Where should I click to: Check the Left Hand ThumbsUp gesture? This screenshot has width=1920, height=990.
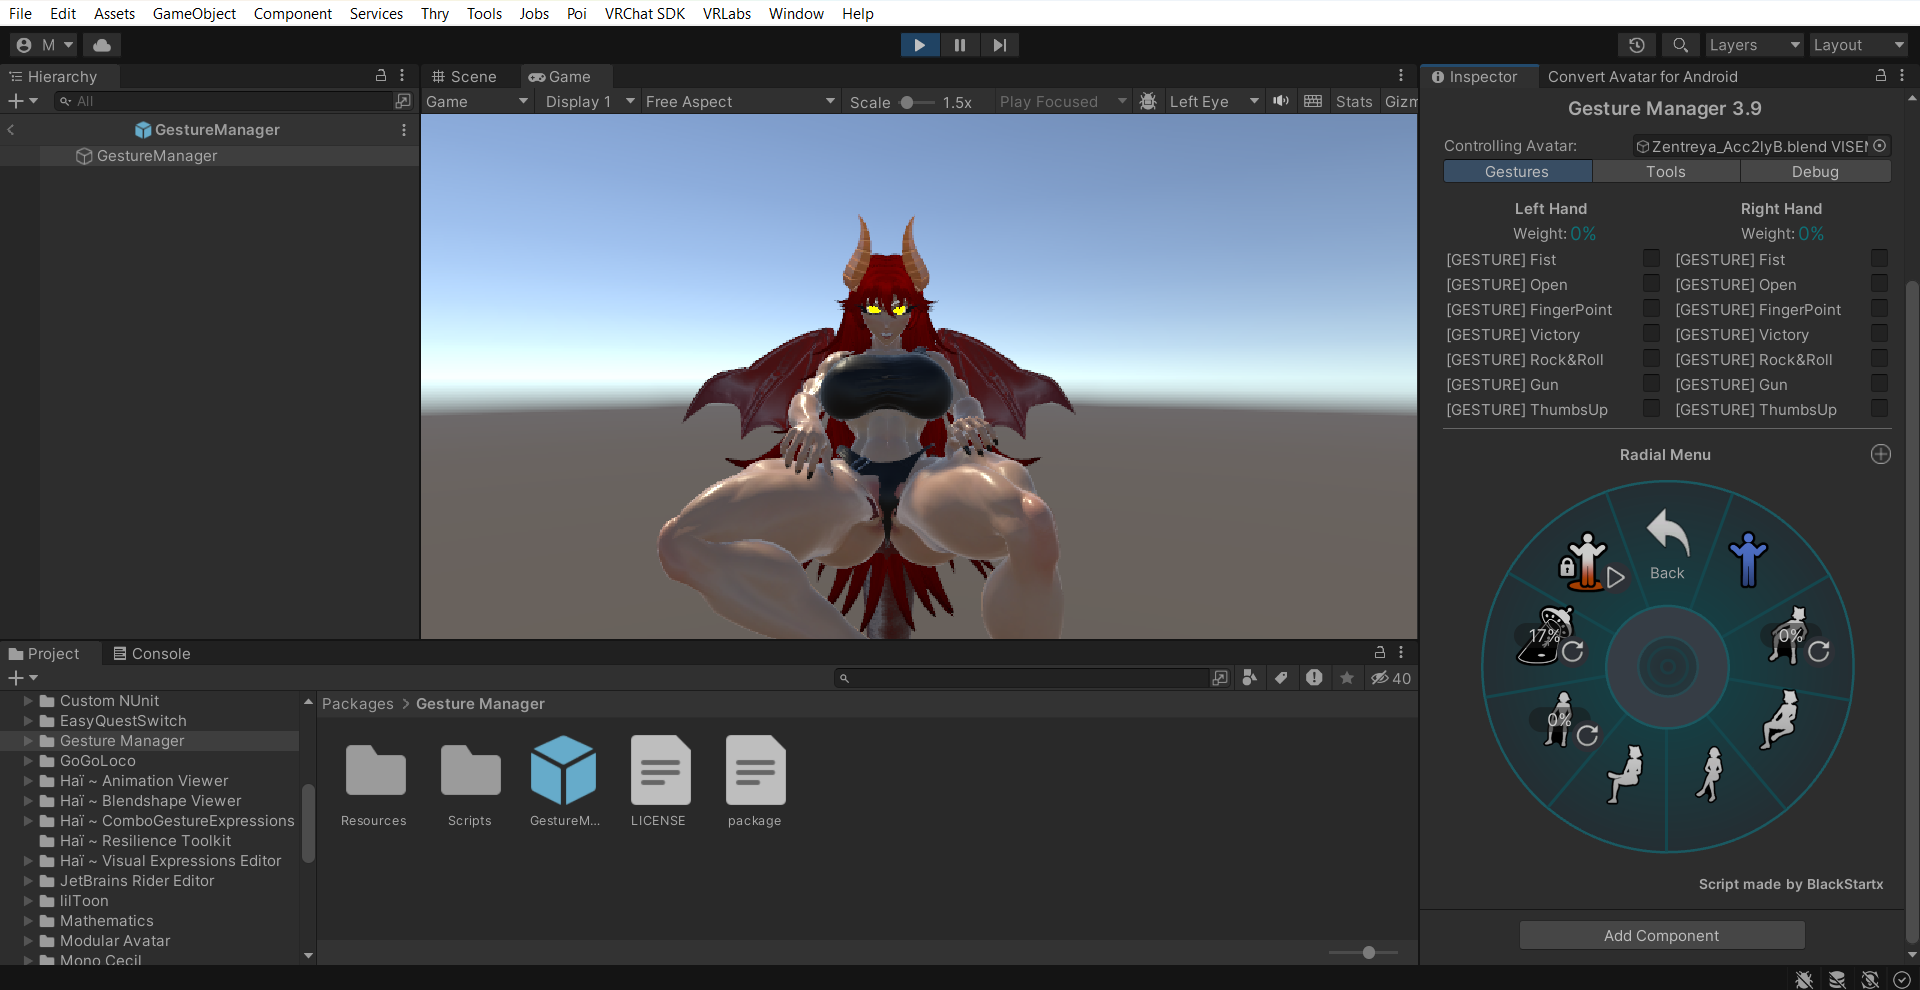click(1651, 409)
